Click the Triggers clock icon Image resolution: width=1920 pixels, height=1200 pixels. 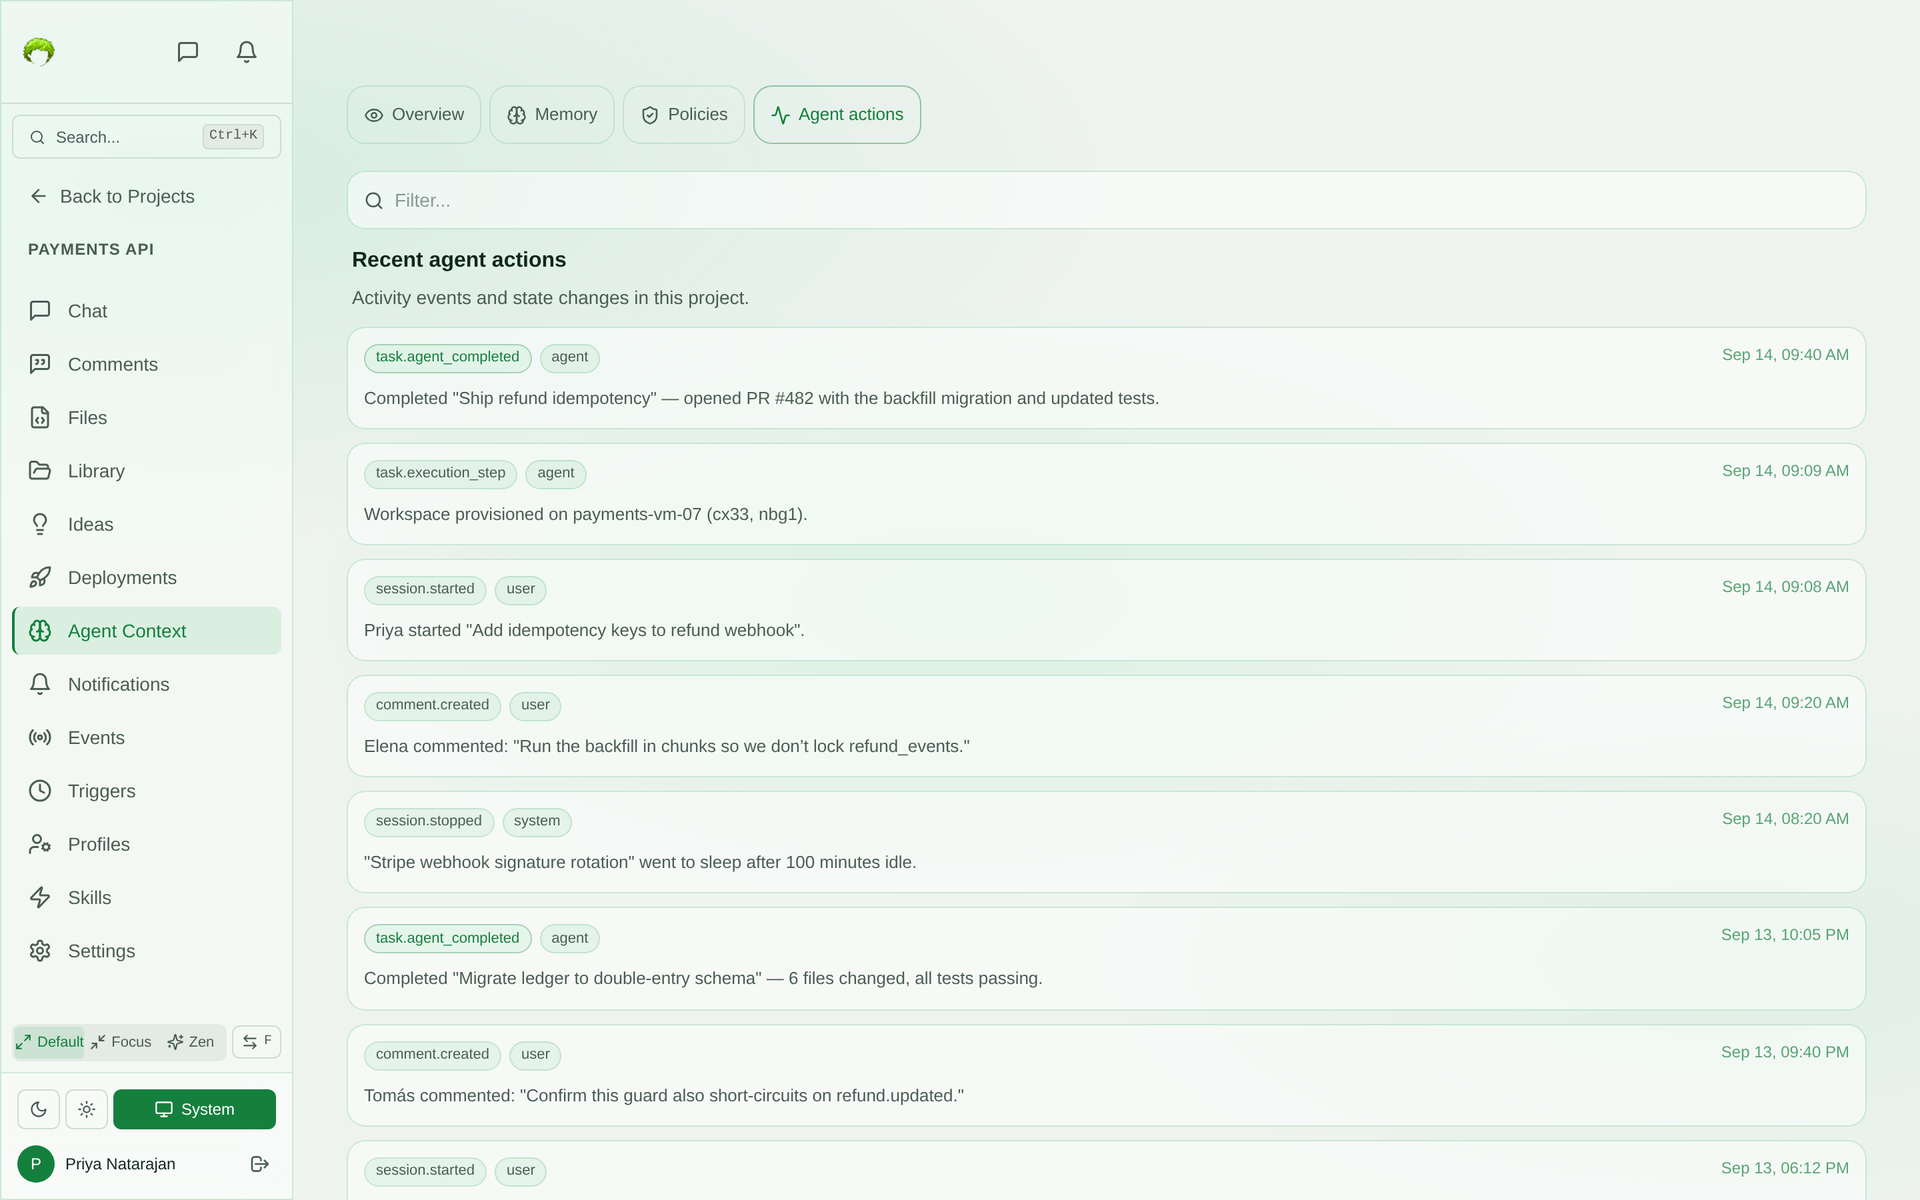(40, 791)
